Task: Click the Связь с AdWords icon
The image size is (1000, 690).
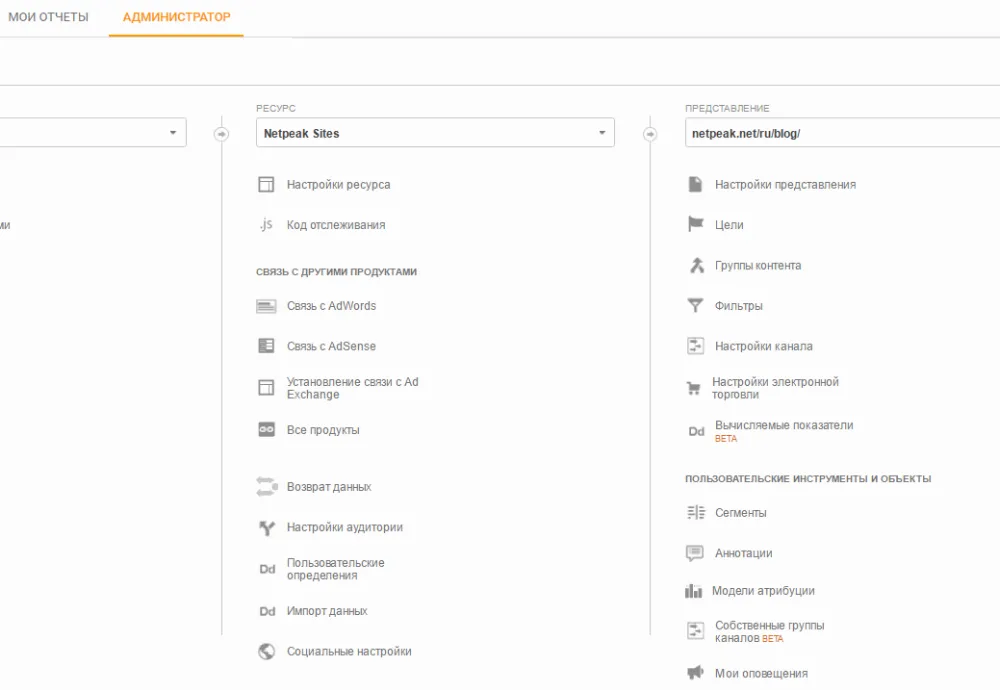Action: tap(266, 306)
